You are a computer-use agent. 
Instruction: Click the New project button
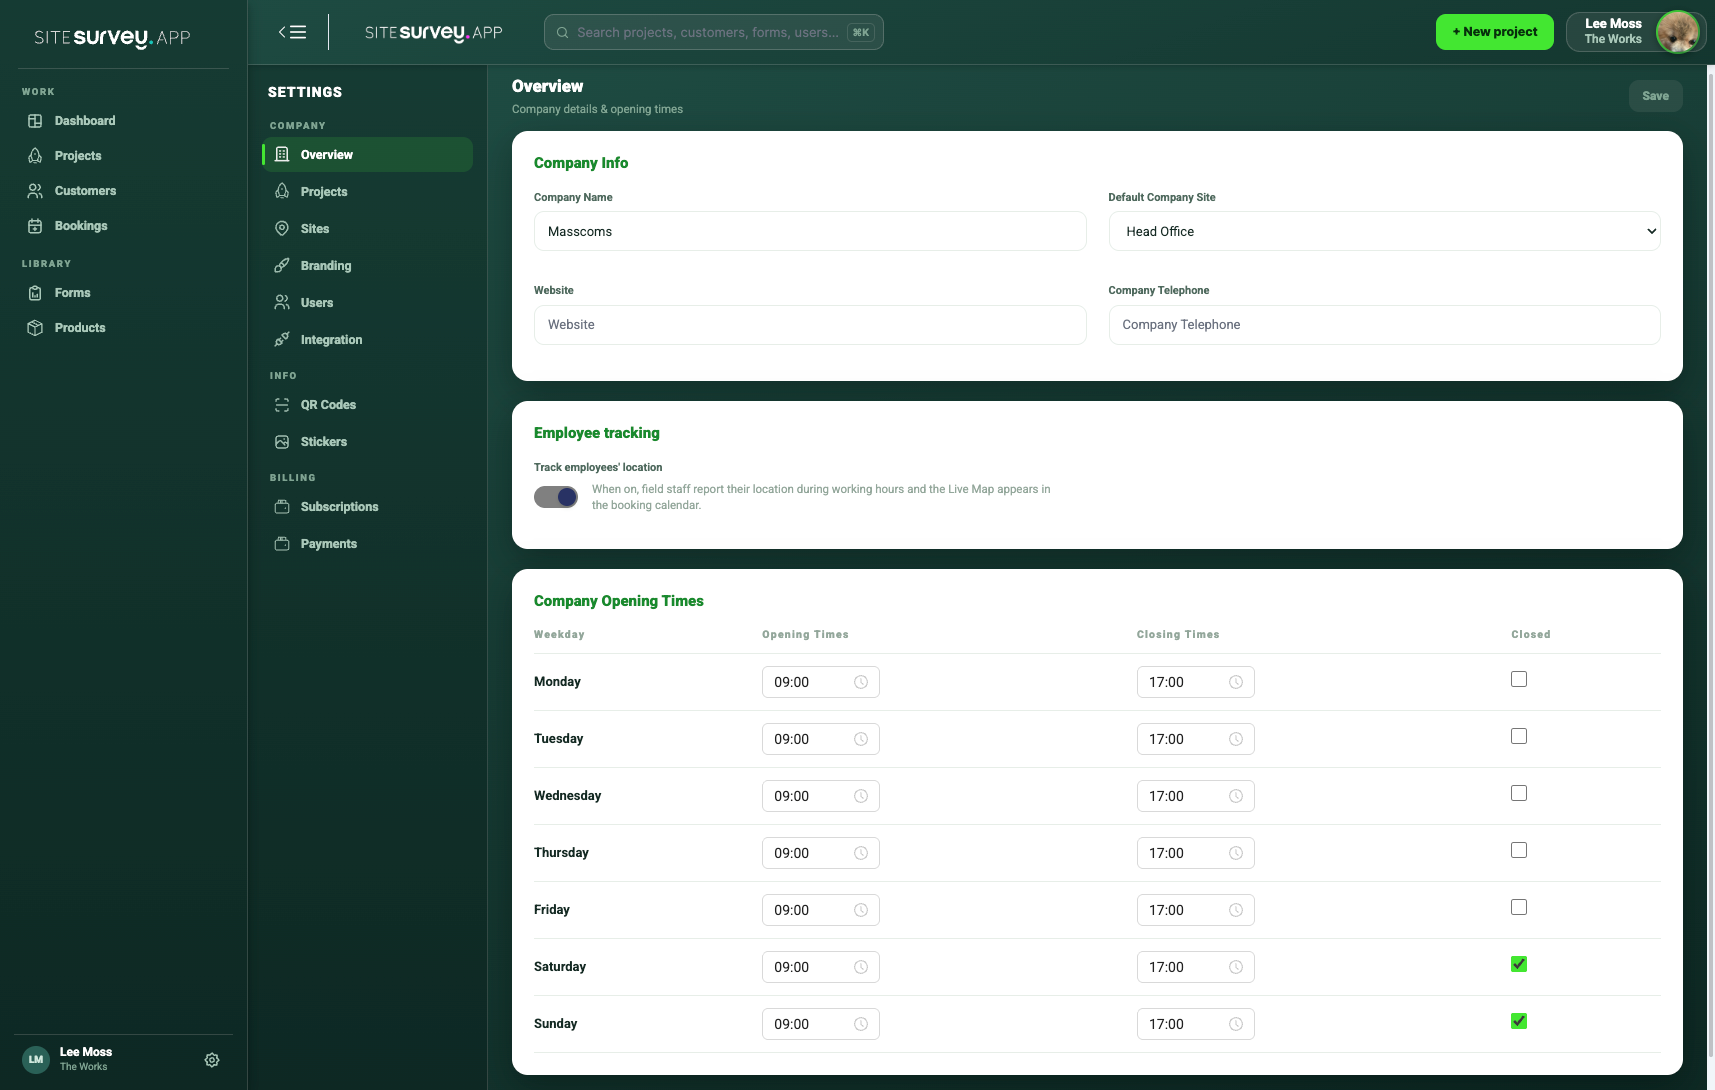[x=1495, y=32]
